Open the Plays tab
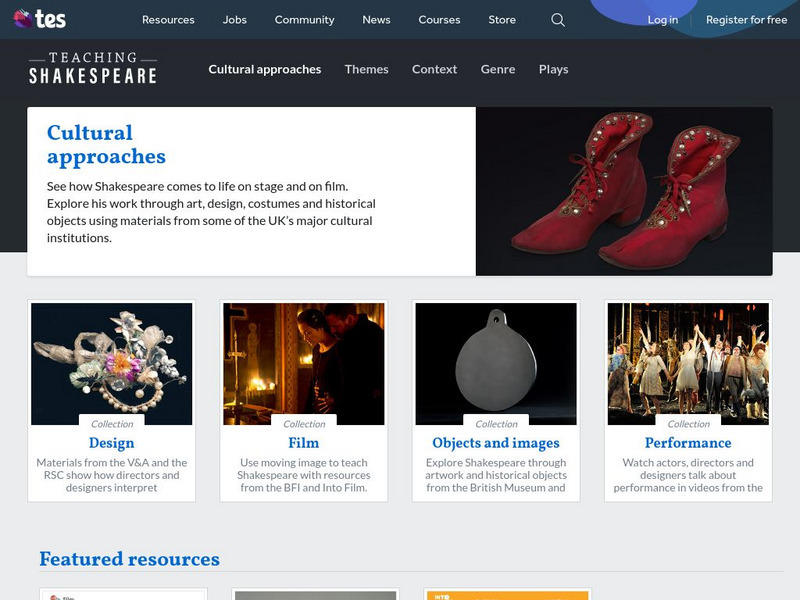 click(554, 69)
